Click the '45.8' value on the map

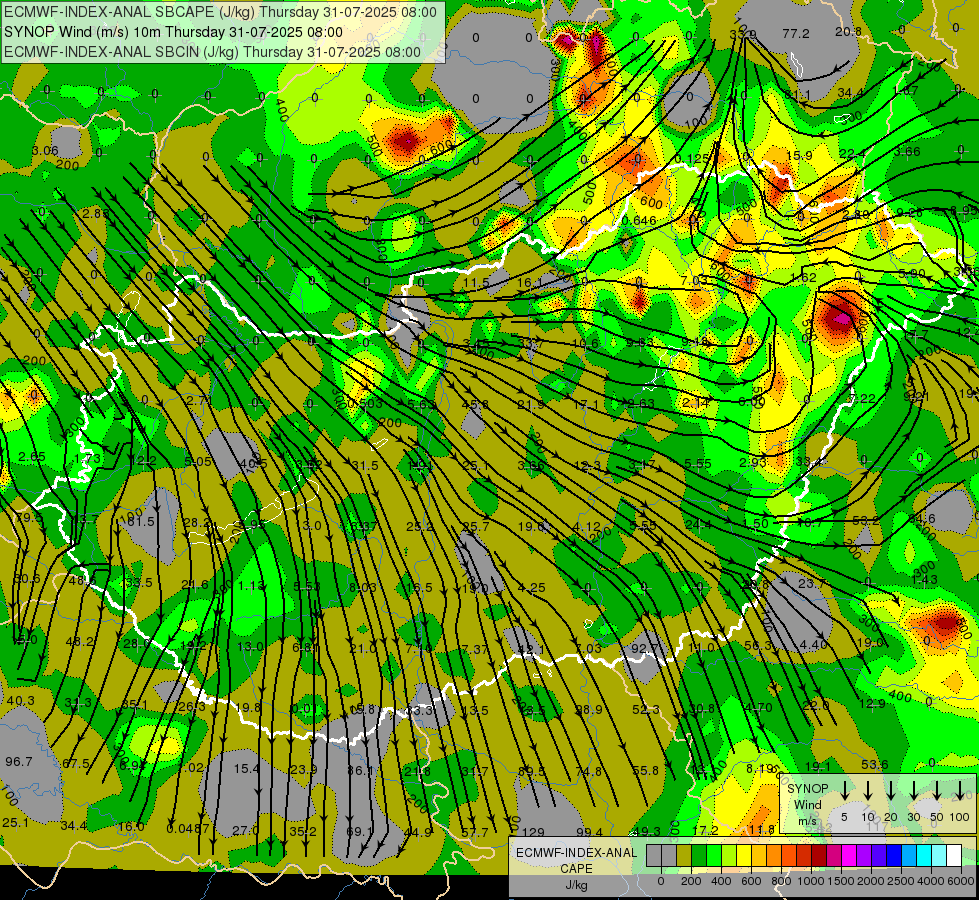(475, 405)
